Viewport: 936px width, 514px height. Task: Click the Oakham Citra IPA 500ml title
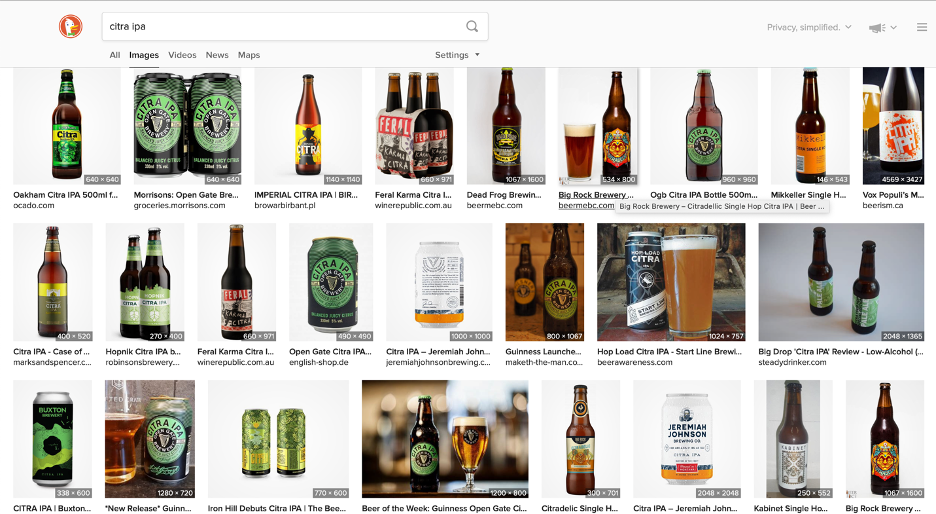click(x=66, y=195)
